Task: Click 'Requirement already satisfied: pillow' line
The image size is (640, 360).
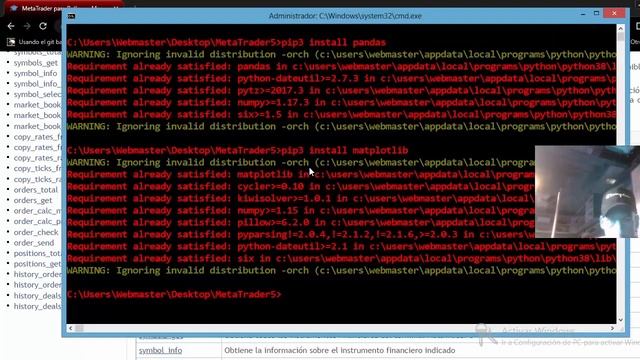Action: (301, 222)
